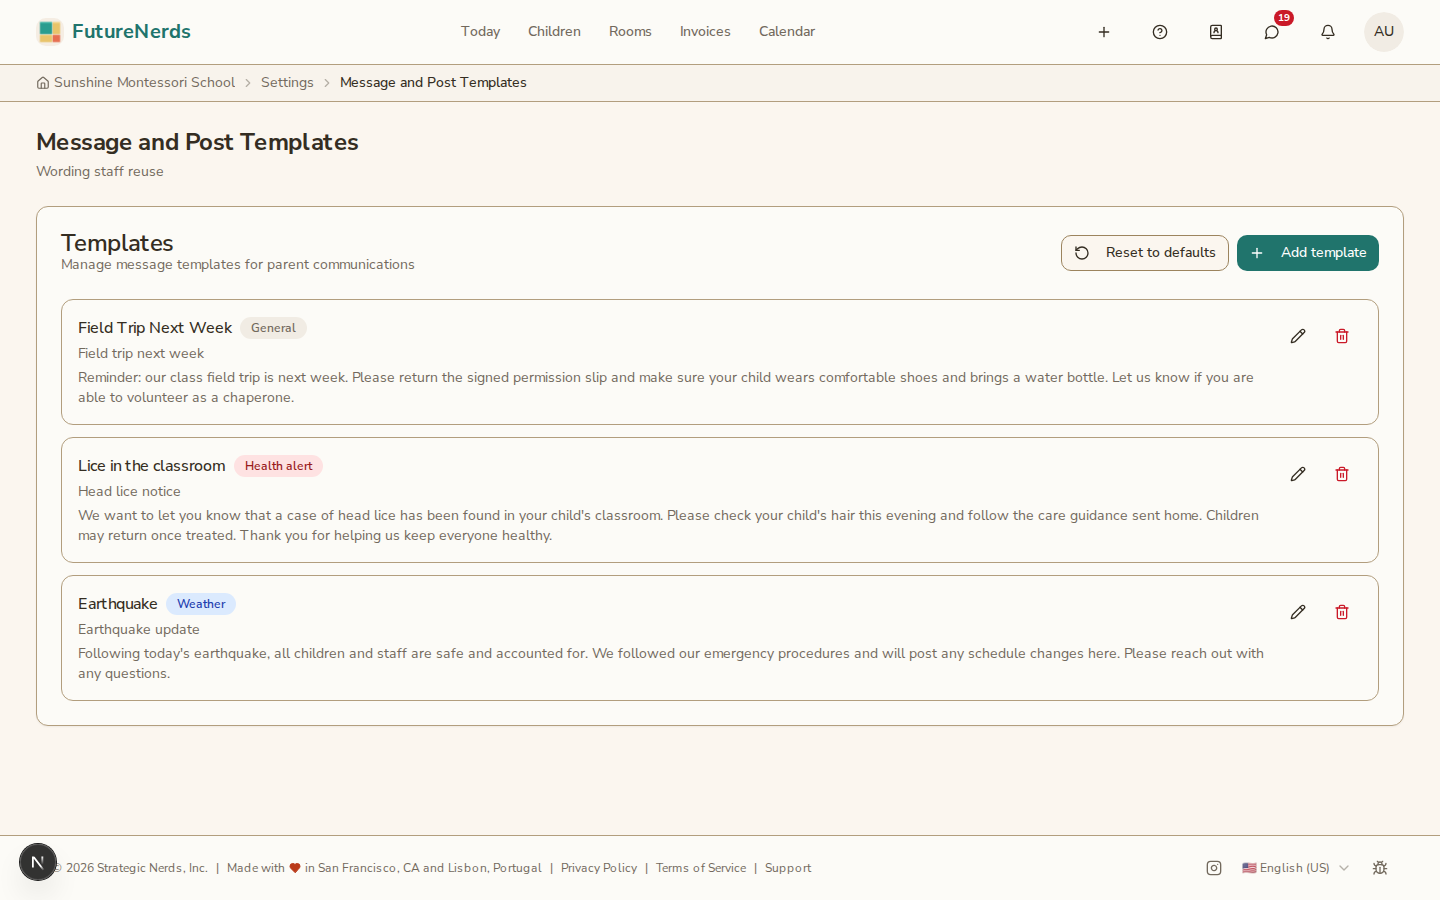Open the plus quick-add icon in header
1440x900 pixels.
(x=1104, y=32)
